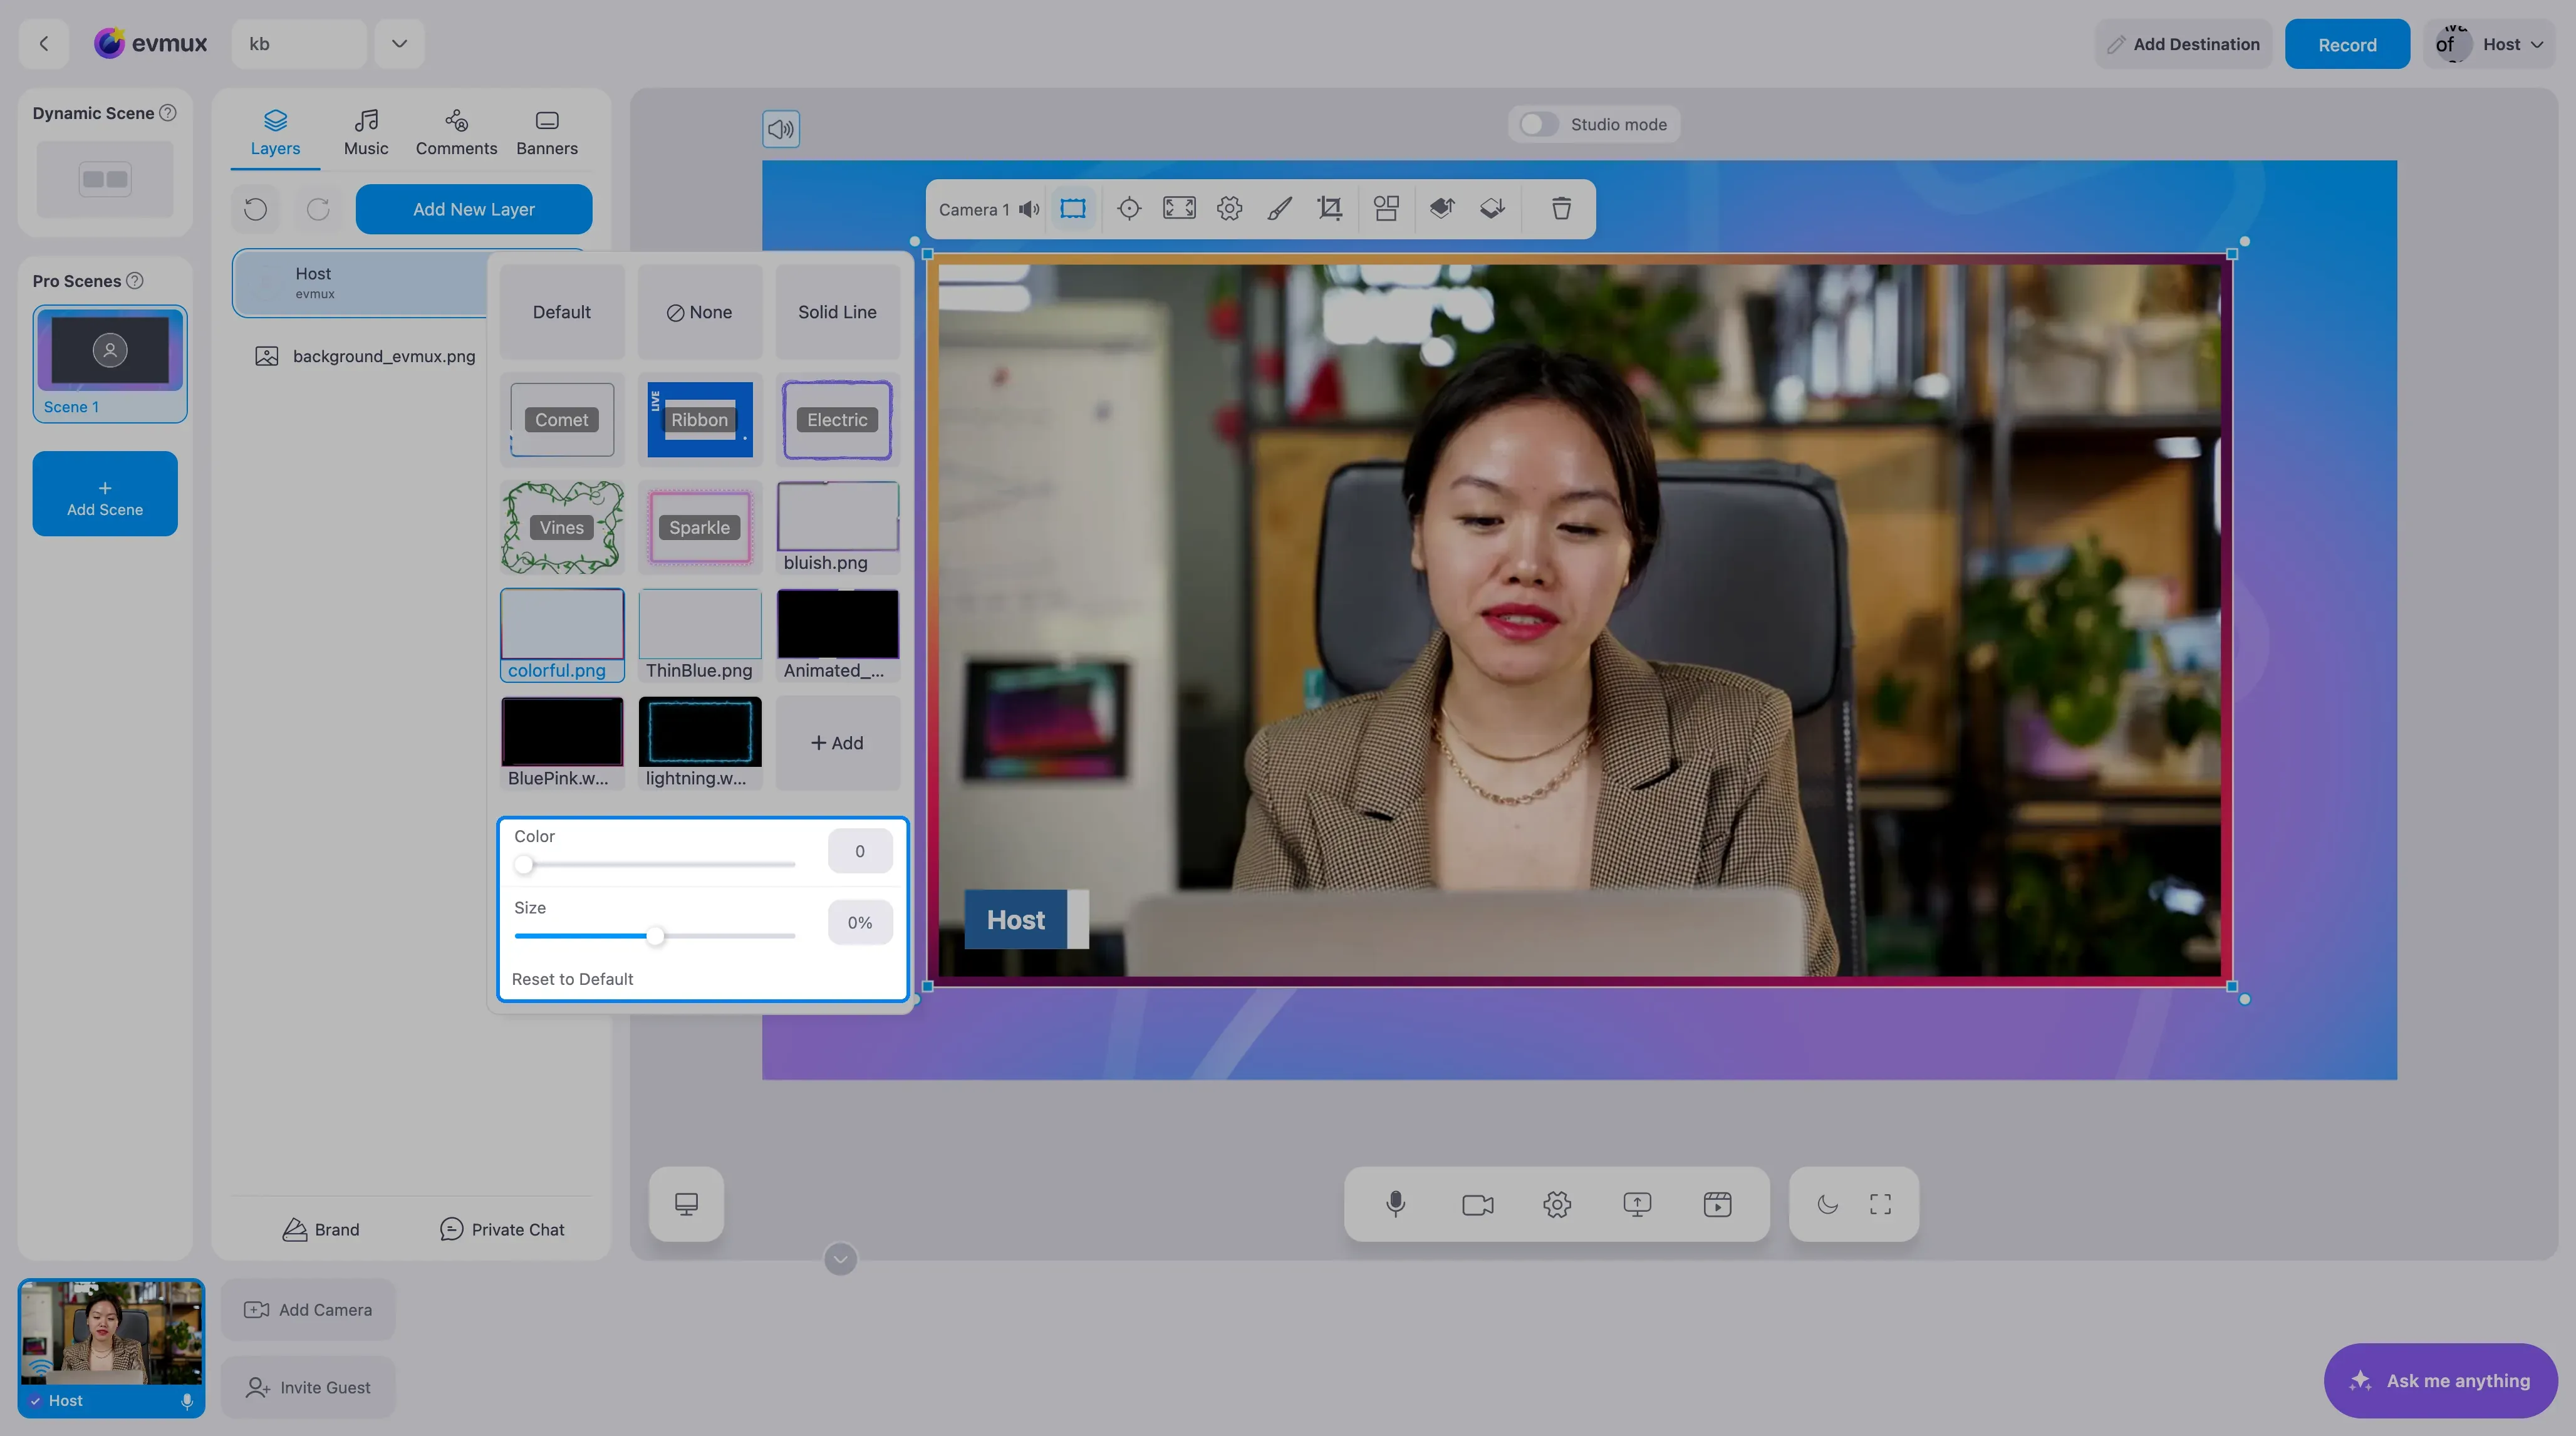The height and width of the screenshot is (1436, 2576).
Task: Click Add New Layer button
Action: (x=474, y=209)
